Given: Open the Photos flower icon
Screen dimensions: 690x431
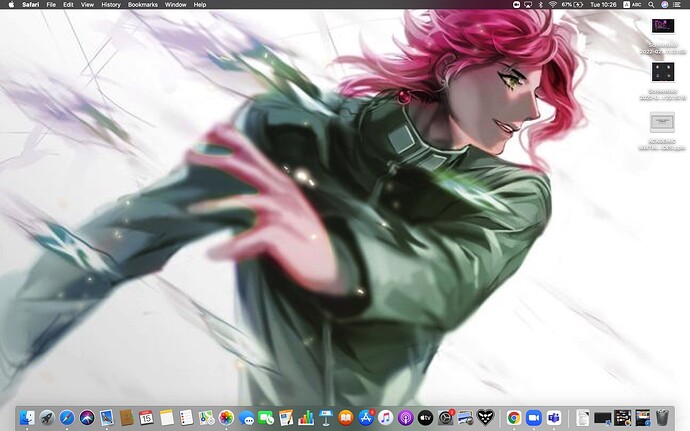Looking at the screenshot, I should (x=226, y=417).
